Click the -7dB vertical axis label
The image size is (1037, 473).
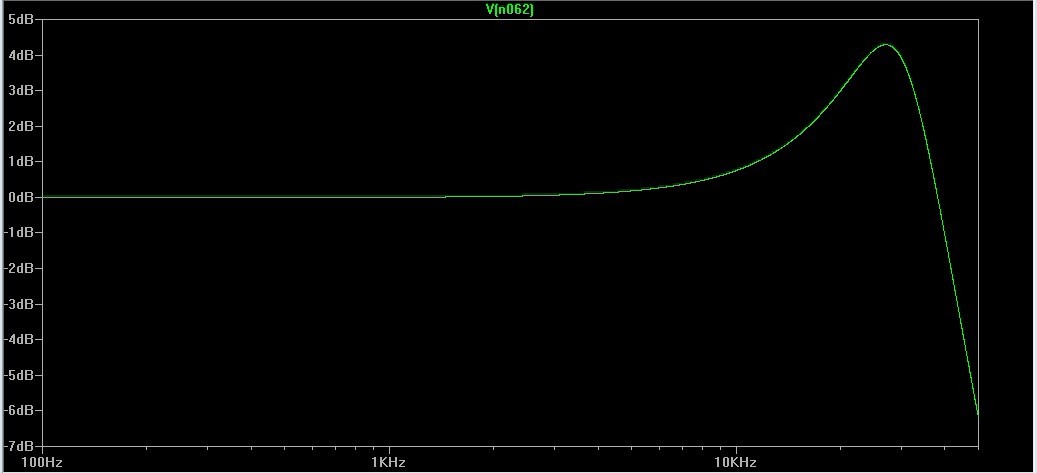click(x=18, y=446)
